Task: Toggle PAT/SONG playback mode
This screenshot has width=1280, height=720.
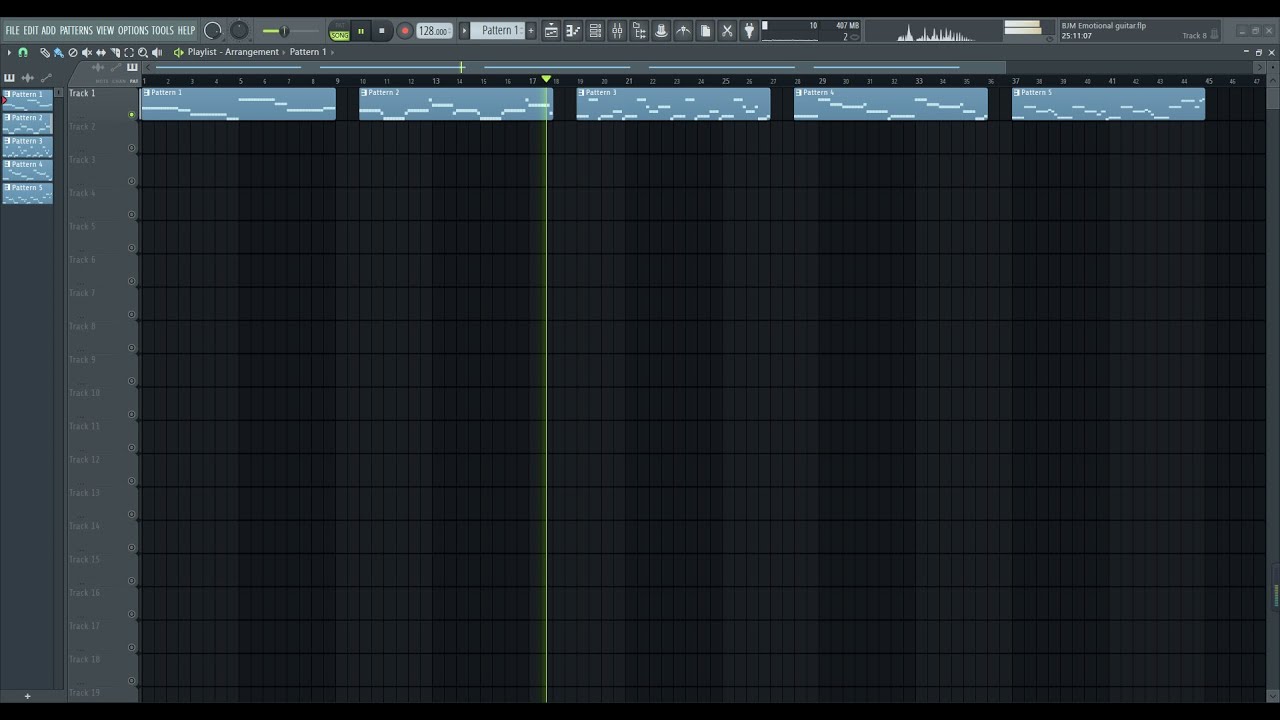Action: (x=340, y=31)
